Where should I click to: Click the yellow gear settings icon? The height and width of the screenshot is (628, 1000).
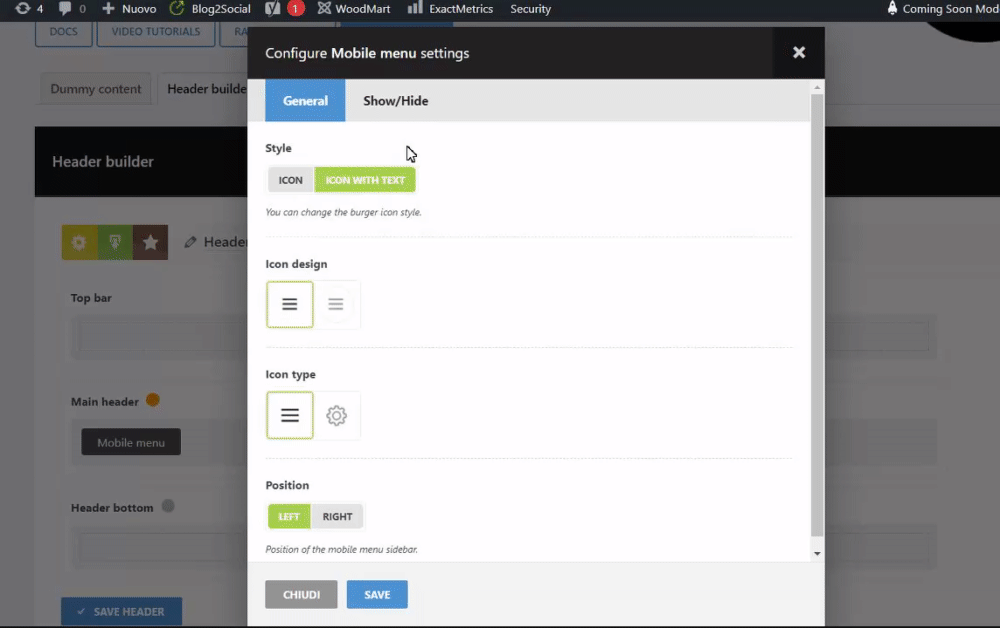79,242
